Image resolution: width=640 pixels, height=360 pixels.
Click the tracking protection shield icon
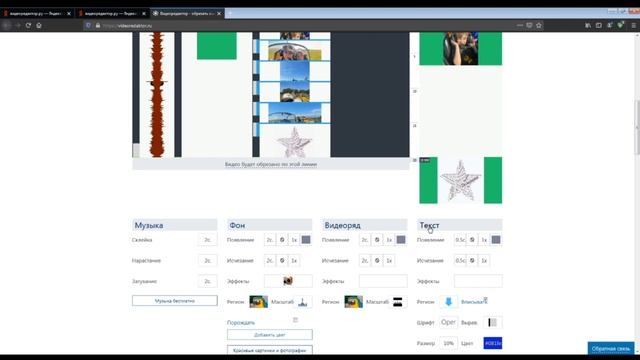88,25
